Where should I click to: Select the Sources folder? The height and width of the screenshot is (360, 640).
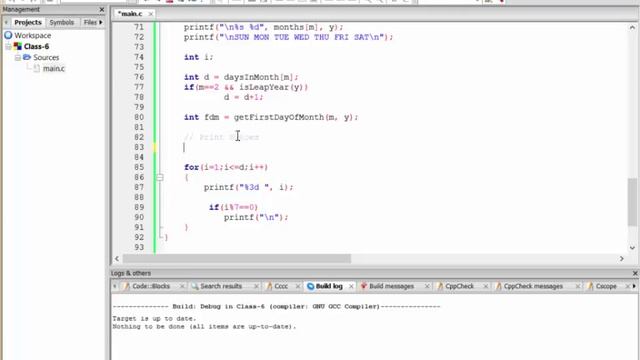pyautogui.click(x=46, y=58)
